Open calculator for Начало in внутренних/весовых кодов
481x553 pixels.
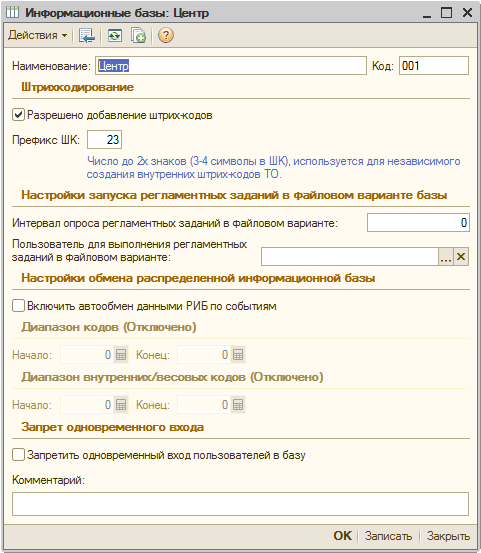tap(121, 405)
